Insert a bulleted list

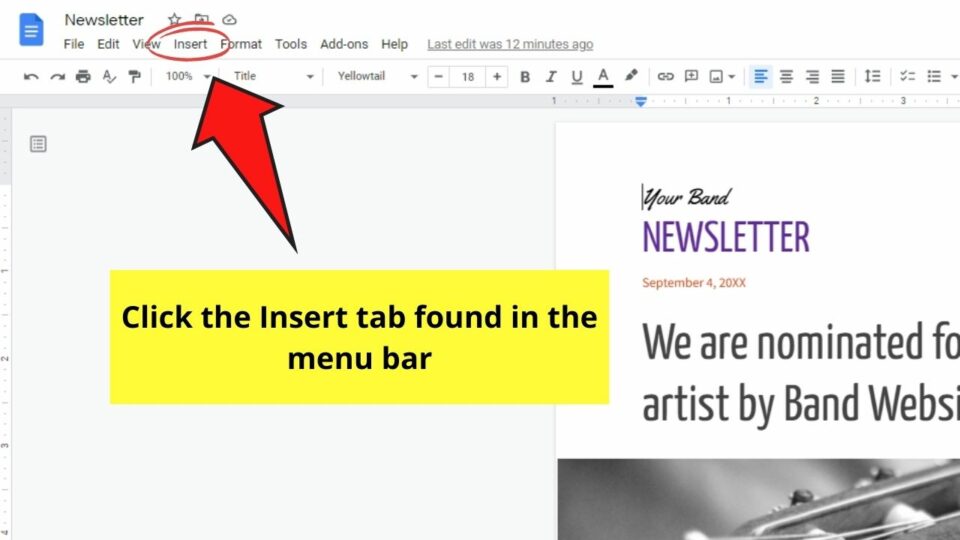click(934, 77)
